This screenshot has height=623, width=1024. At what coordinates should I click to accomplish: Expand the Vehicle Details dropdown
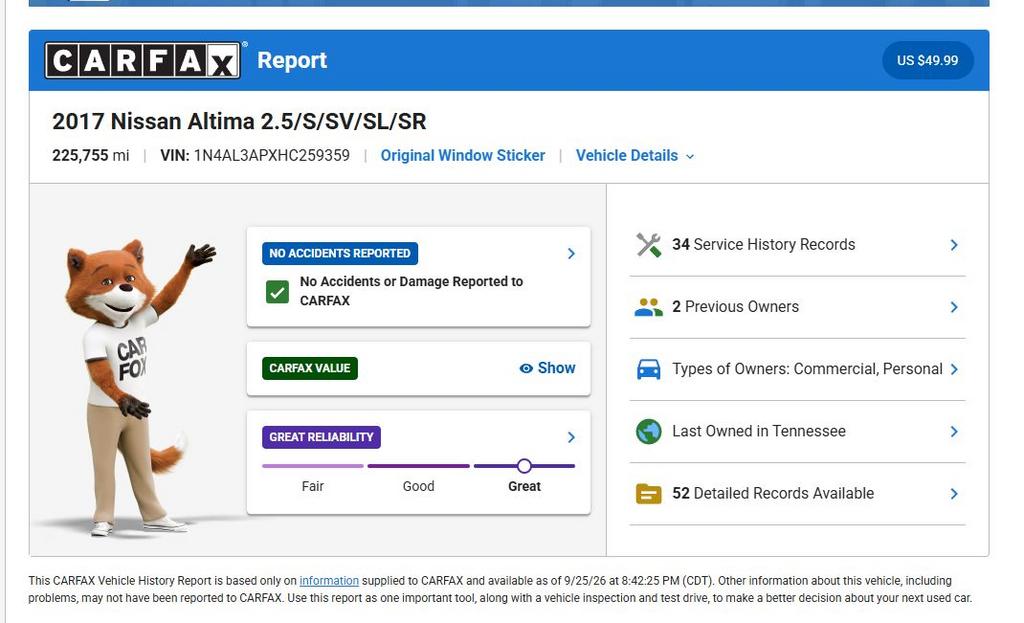(x=635, y=155)
